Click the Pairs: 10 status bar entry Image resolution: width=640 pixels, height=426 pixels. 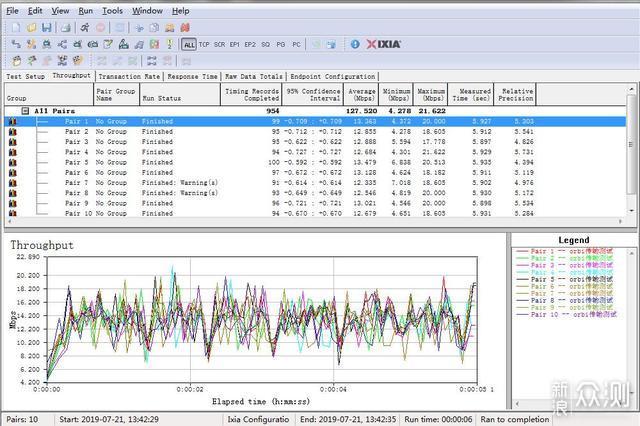pos(22,419)
